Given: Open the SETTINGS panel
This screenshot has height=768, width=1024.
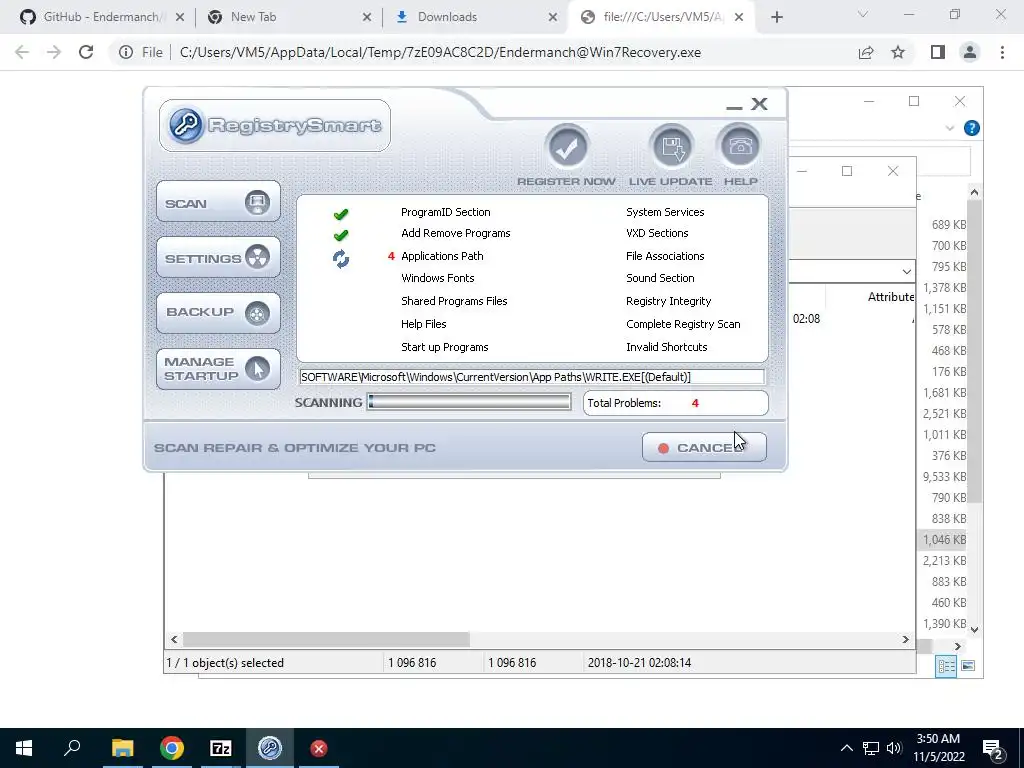Looking at the screenshot, I should [218, 257].
